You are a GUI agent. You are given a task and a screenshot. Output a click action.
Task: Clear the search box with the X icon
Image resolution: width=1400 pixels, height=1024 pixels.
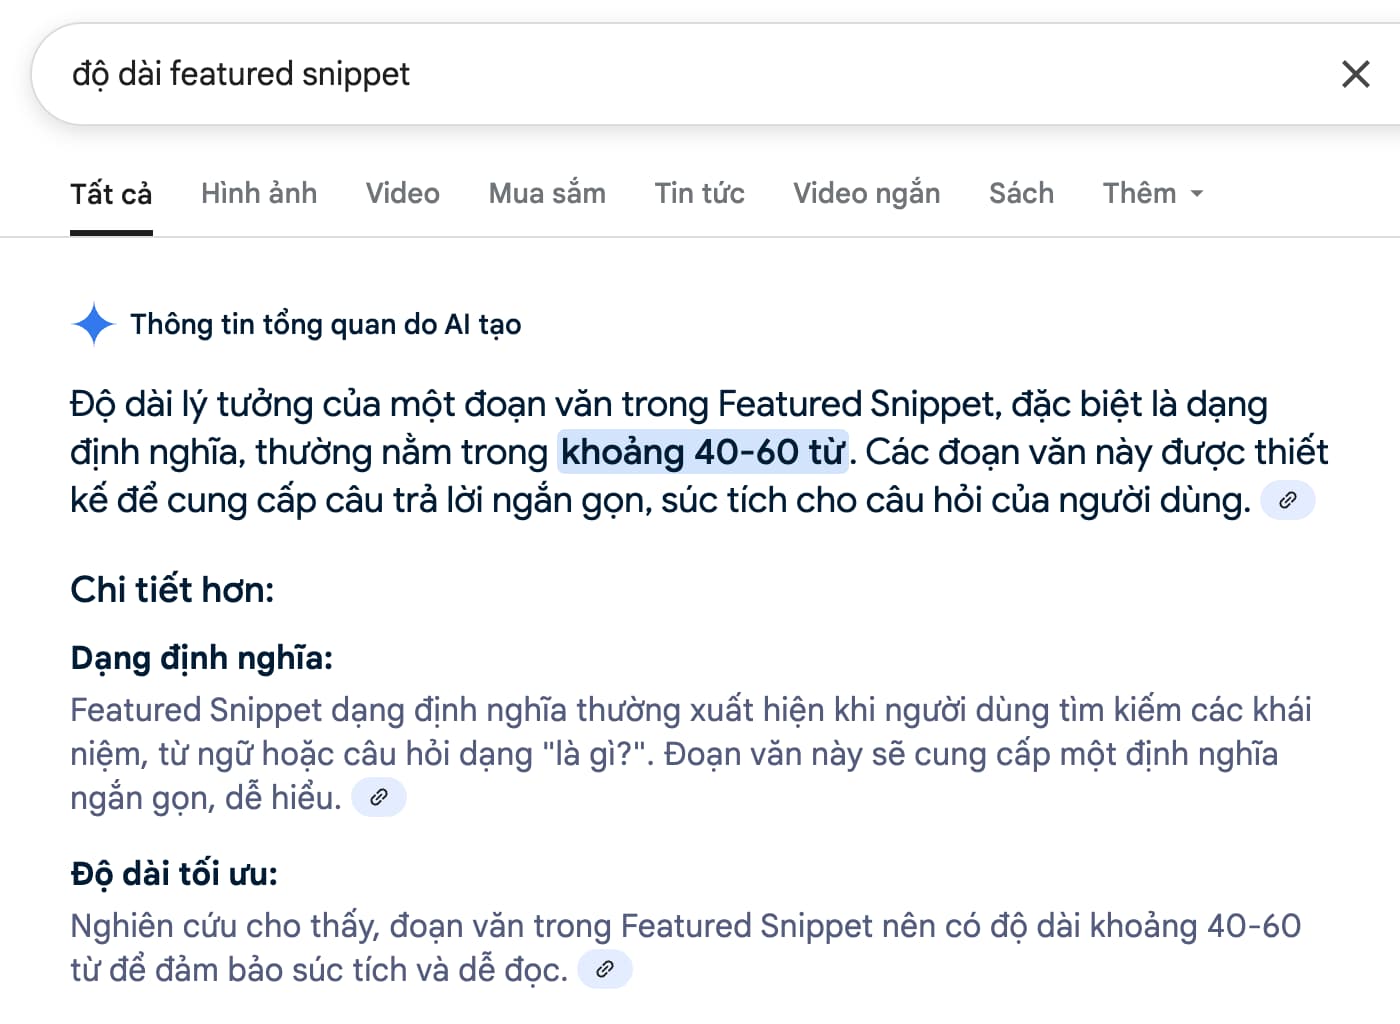point(1355,74)
